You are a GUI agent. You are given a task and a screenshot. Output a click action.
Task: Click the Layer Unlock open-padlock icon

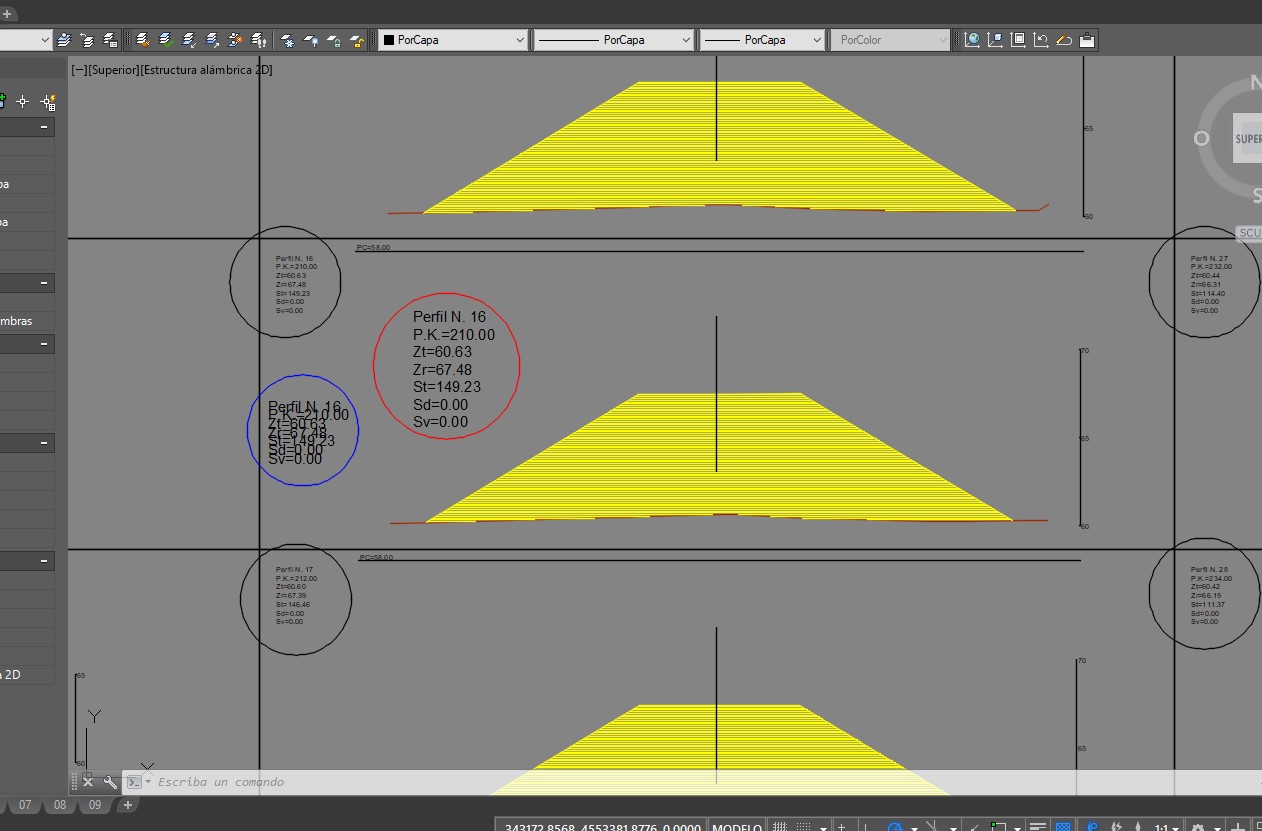click(357, 40)
